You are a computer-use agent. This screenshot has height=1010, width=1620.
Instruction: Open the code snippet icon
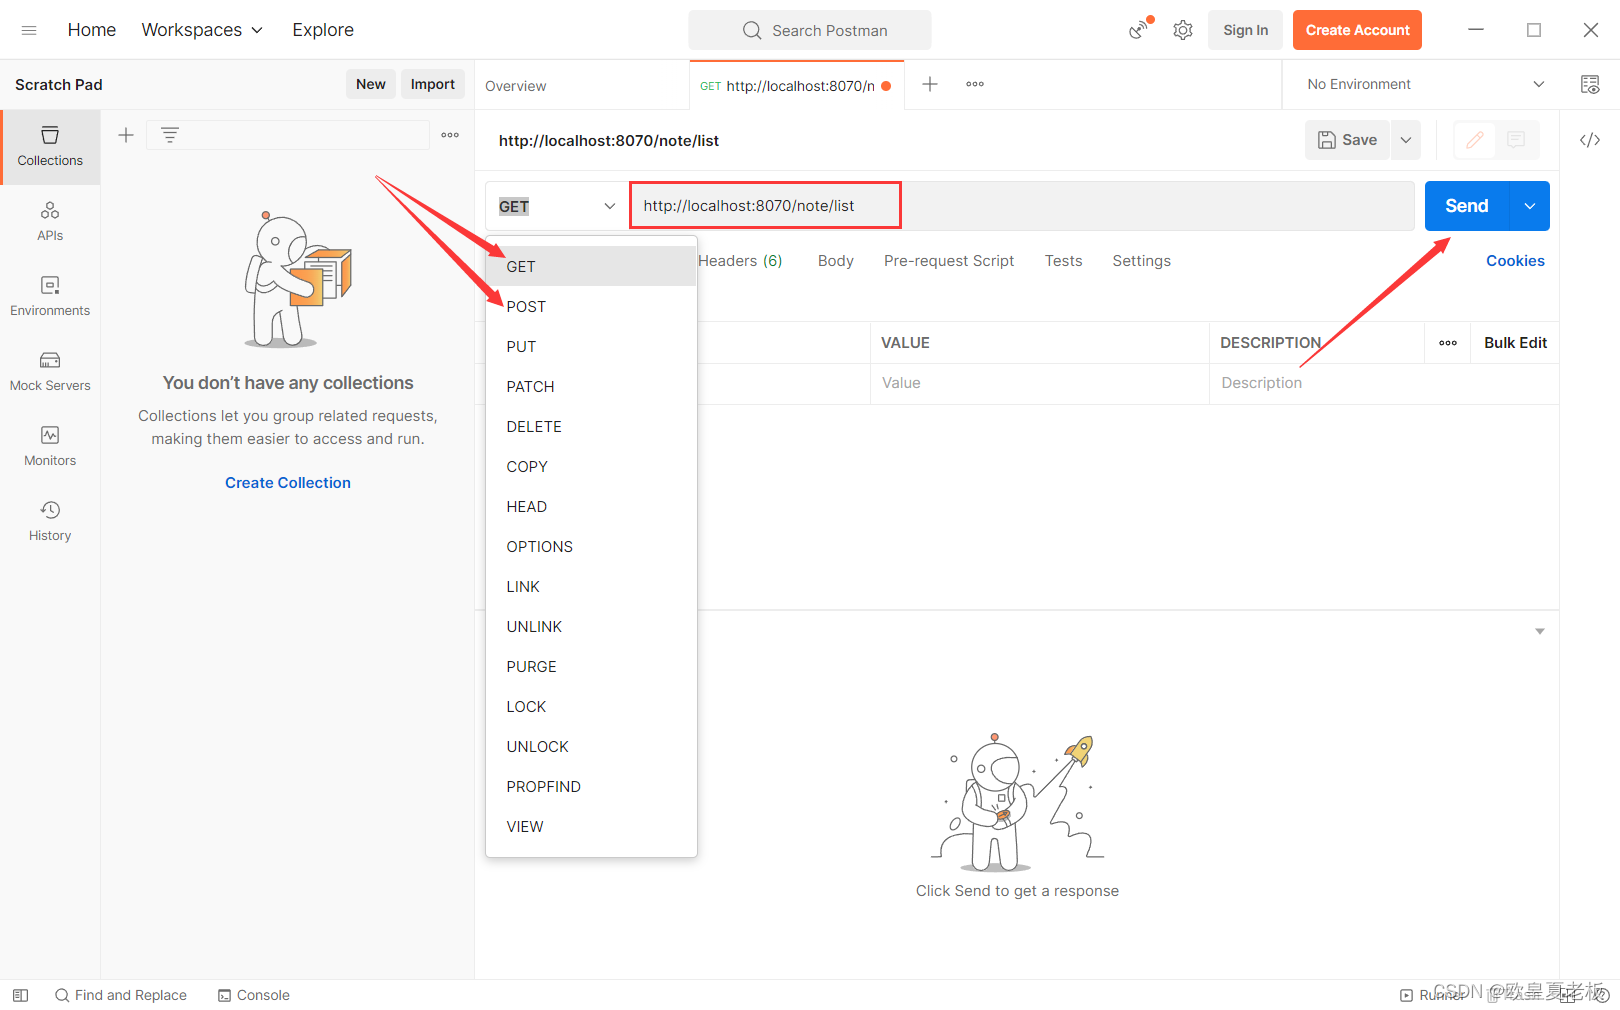point(1590,140)
